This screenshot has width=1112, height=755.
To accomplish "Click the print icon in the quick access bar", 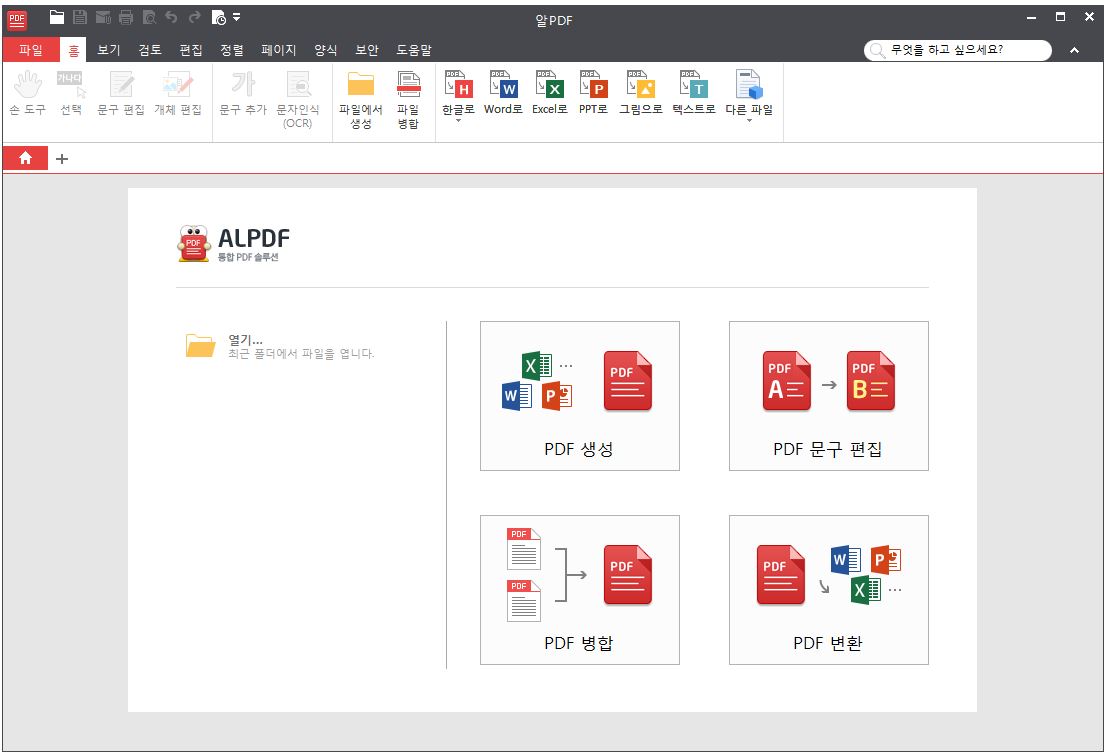I will (x=126, y=18).
